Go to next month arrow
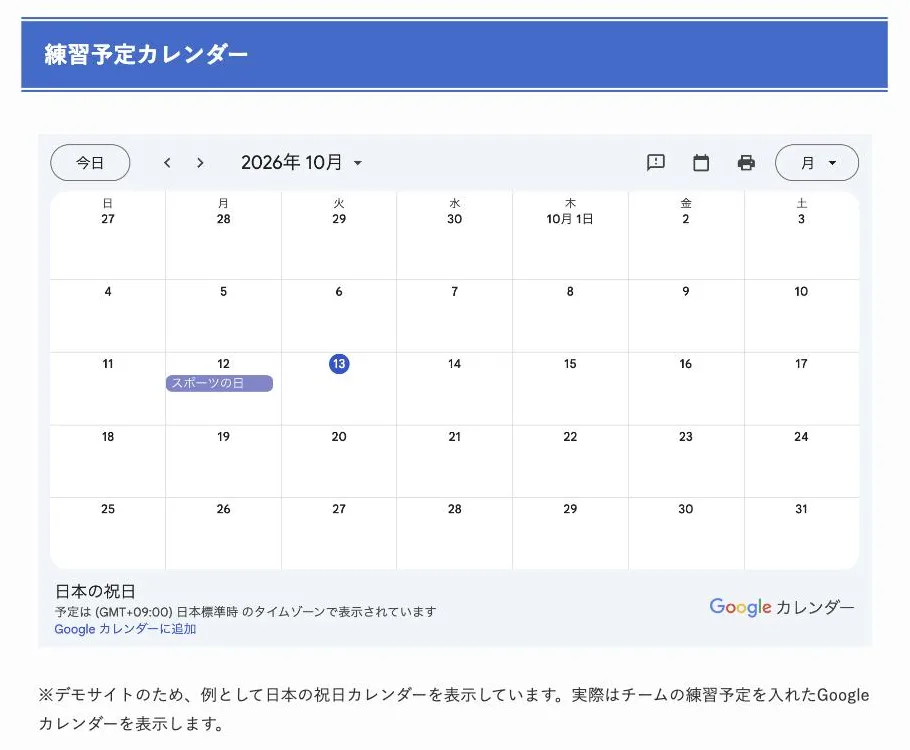This screenshot has height=750, width=910. [x=200, y=163]
